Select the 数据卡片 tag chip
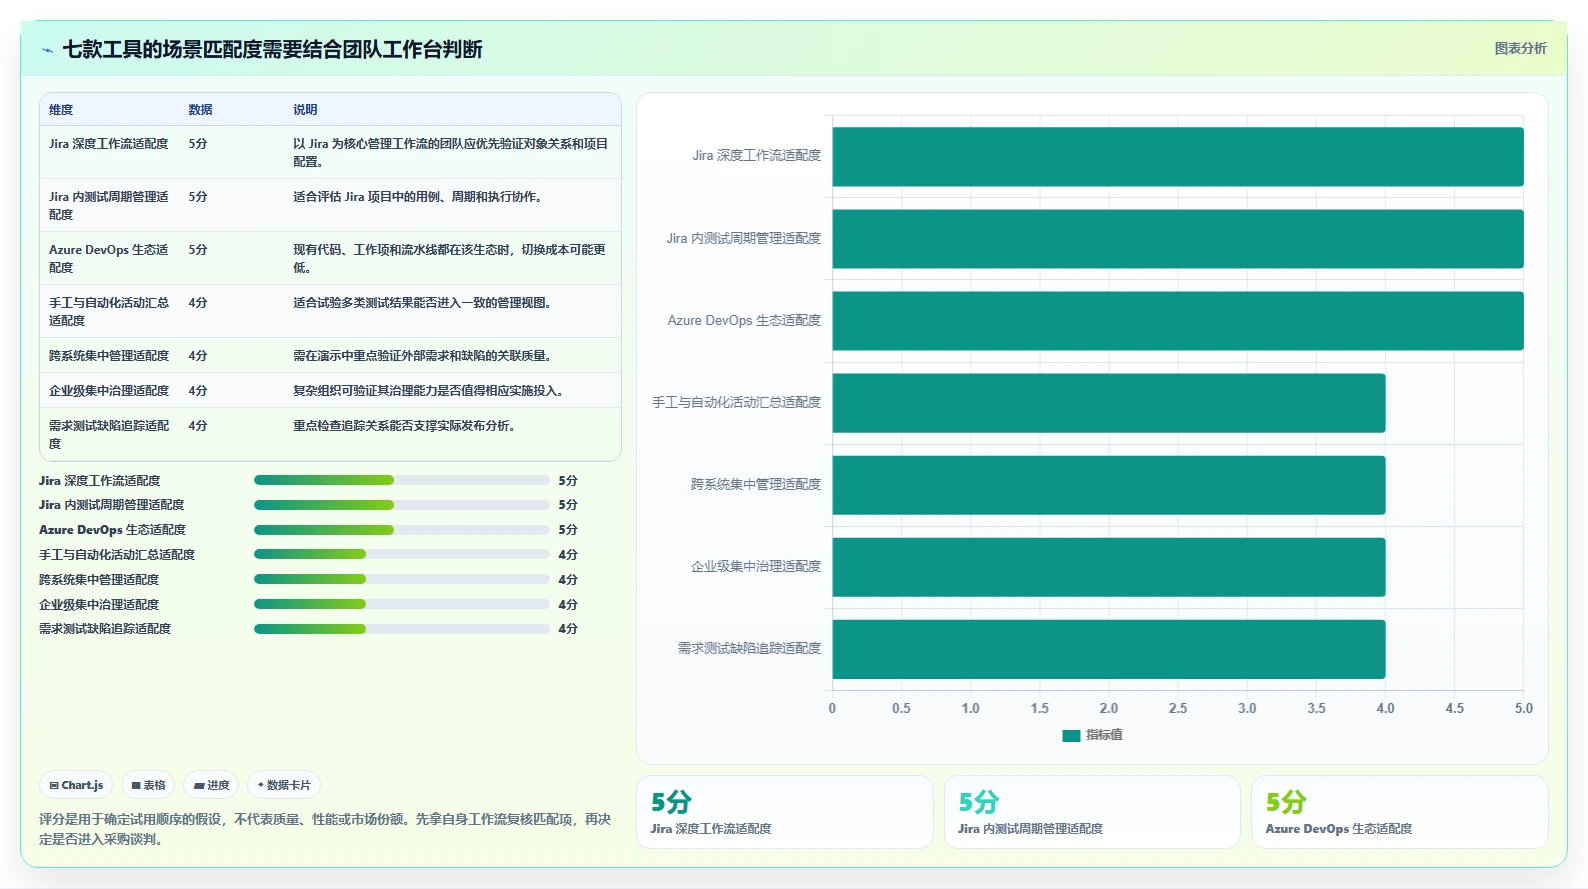The width and height of the screenshot is (1588, 889). (x=284, y=785)
